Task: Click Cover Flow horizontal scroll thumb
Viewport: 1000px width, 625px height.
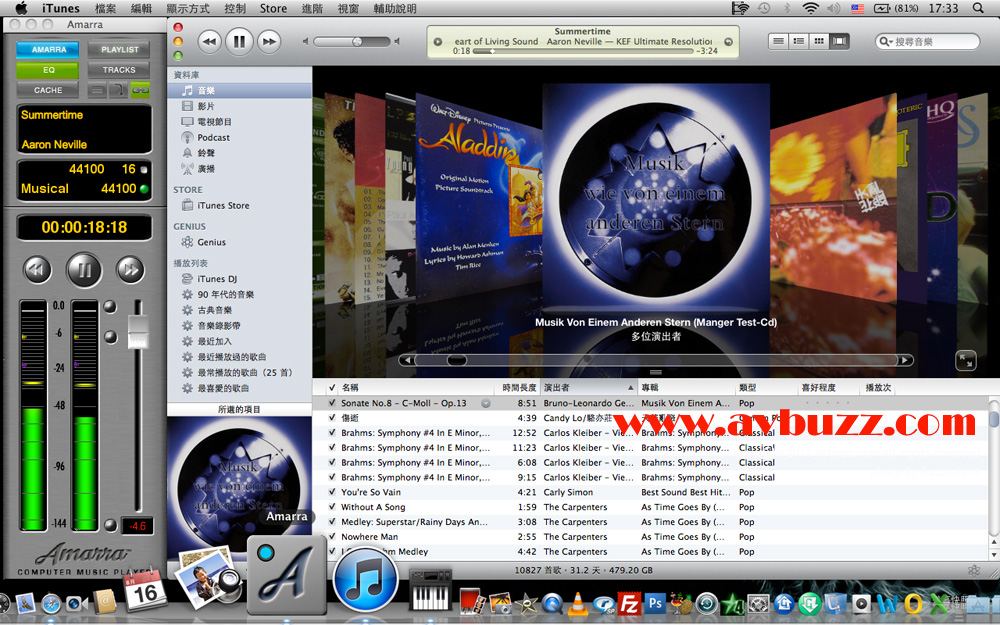Action: tap(456, 360)
